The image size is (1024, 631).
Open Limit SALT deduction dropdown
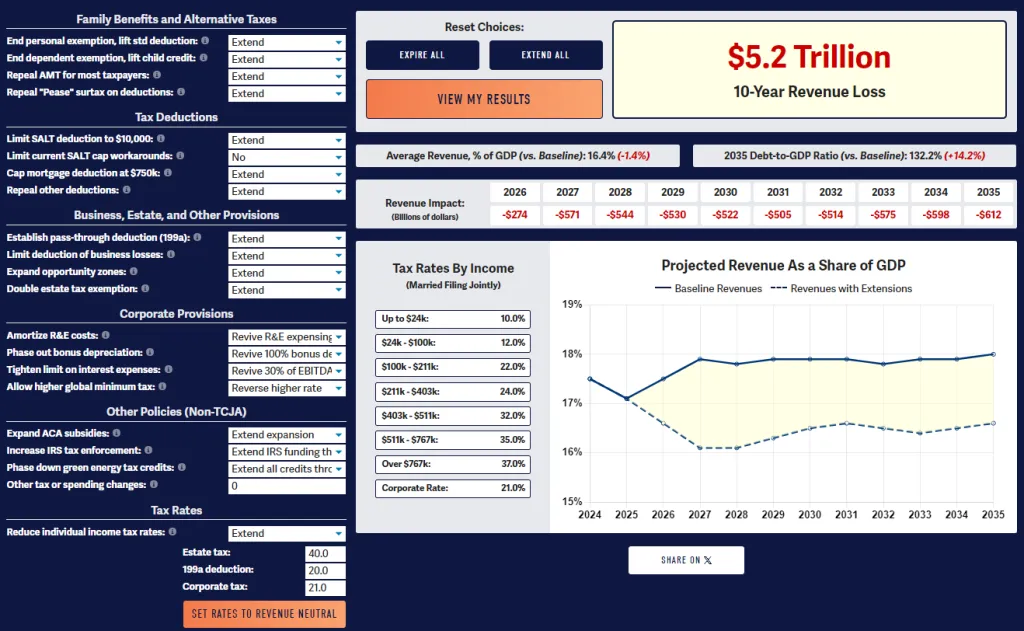(x=287, y=140)
